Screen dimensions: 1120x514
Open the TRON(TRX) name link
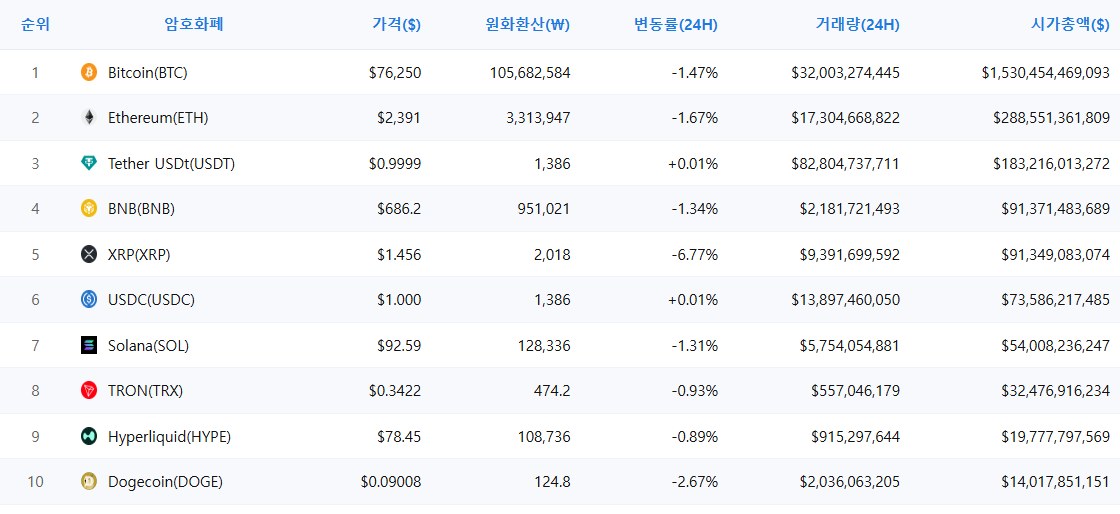pyautogui.click(x=146, y=390)
